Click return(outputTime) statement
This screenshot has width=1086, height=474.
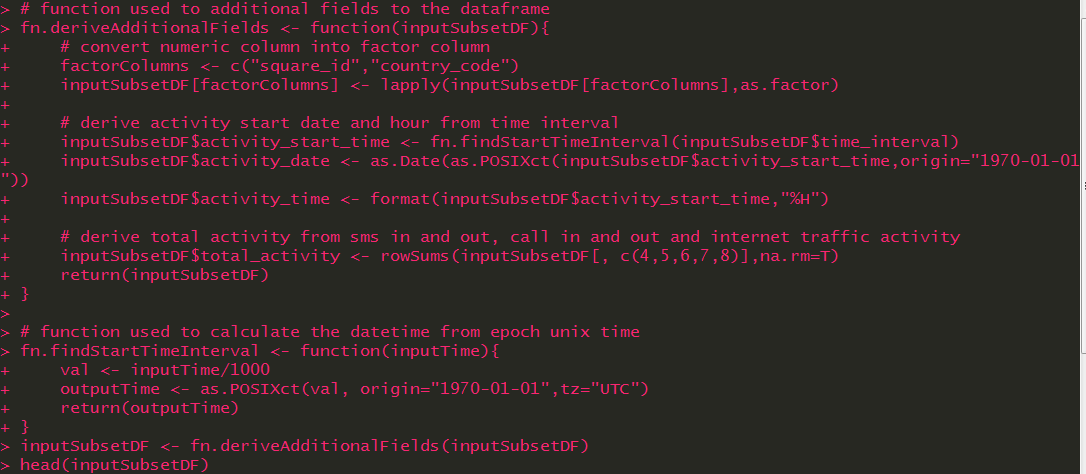tap(150, 407)
